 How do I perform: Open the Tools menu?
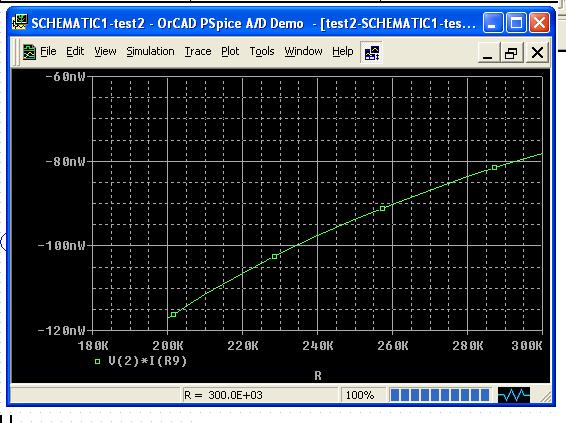262,52
